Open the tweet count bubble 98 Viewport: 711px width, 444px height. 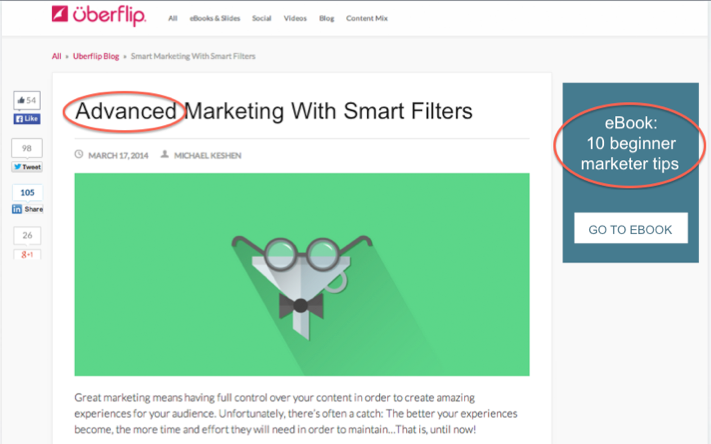tap(27, 148)
